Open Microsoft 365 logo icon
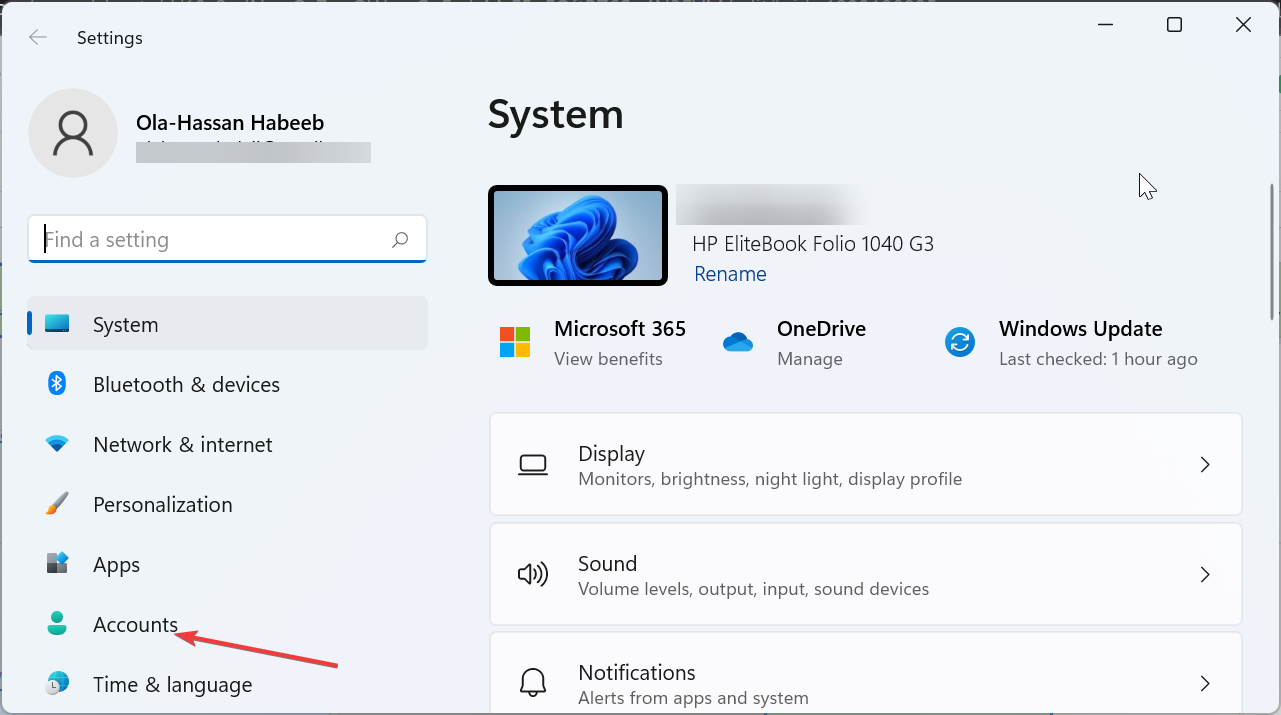Viewport: 1281px width, 715px height. tap(515, 342)
